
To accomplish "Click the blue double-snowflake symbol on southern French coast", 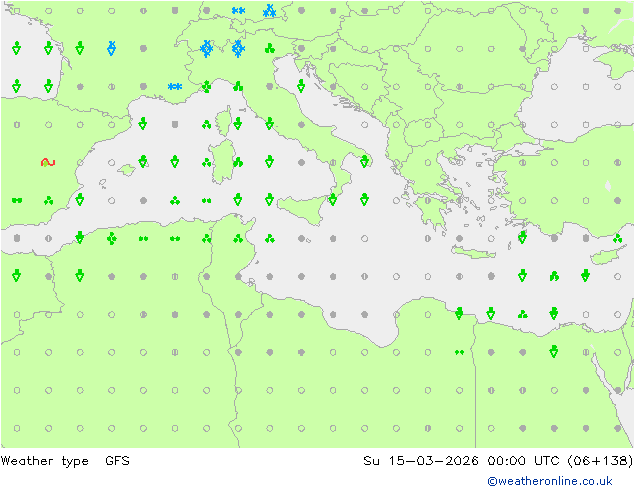I will coord(175,87).
